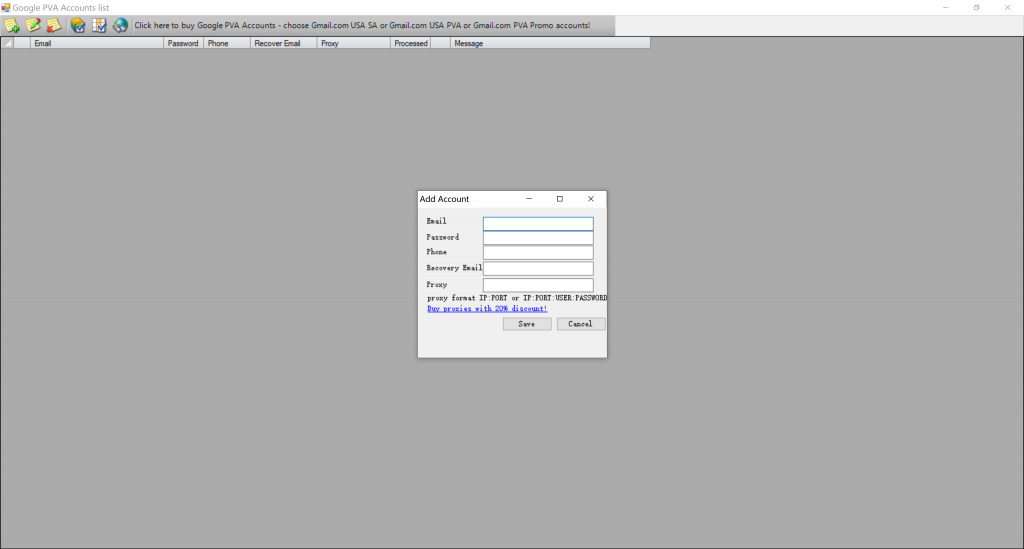Minimize the Add Account dialog
The image size is (1024, 549).
coord(529,199)
